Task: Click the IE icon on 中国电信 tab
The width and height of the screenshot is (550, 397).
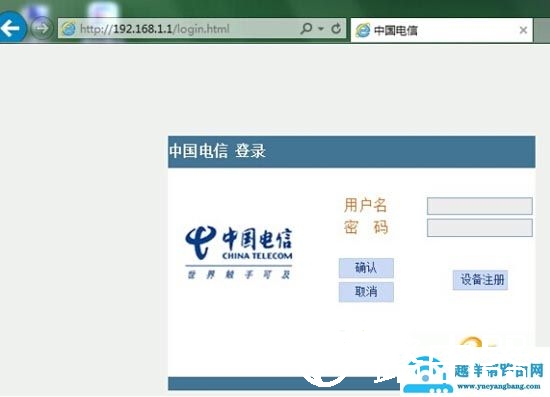Action: (362, 30)
